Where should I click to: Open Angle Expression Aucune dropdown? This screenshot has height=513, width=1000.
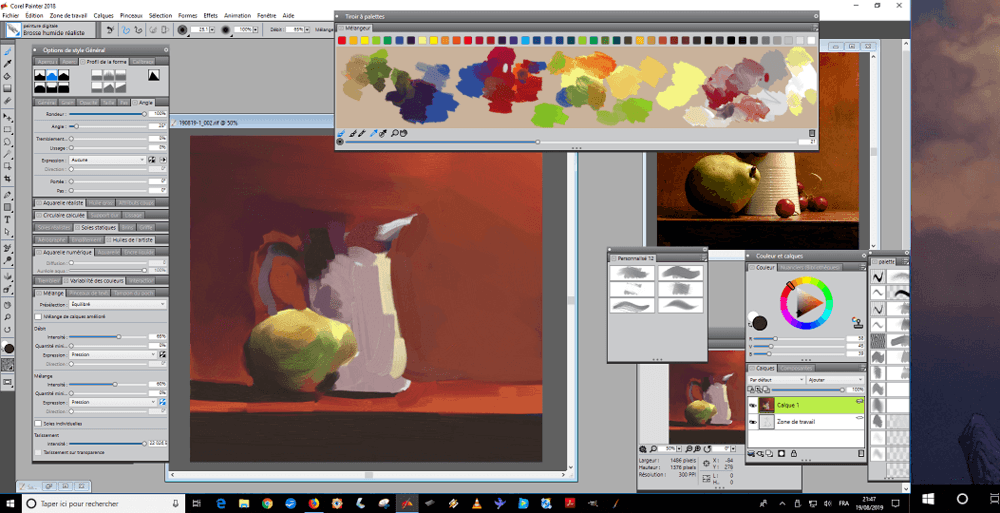[x=107, y=160]
